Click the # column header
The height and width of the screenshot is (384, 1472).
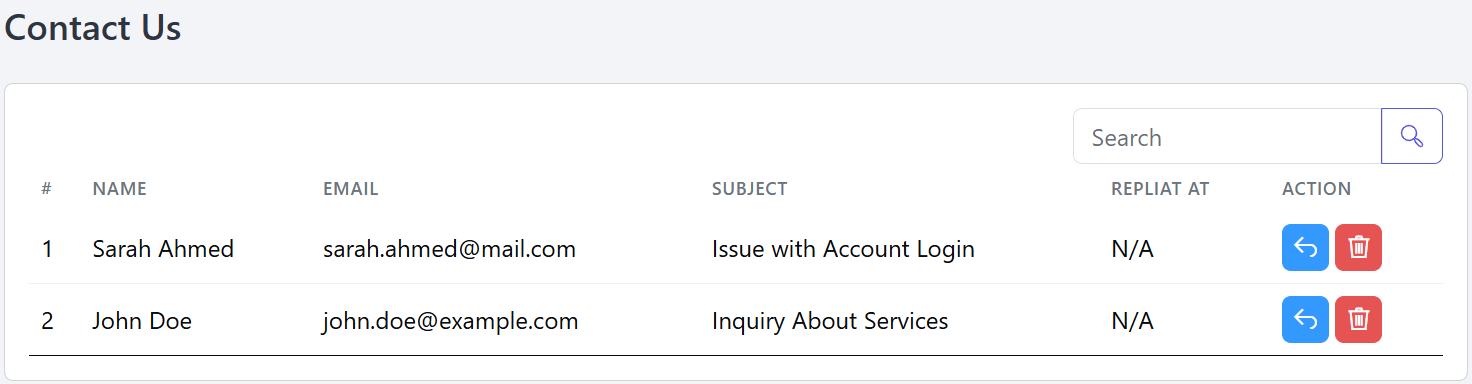[47, 189]
